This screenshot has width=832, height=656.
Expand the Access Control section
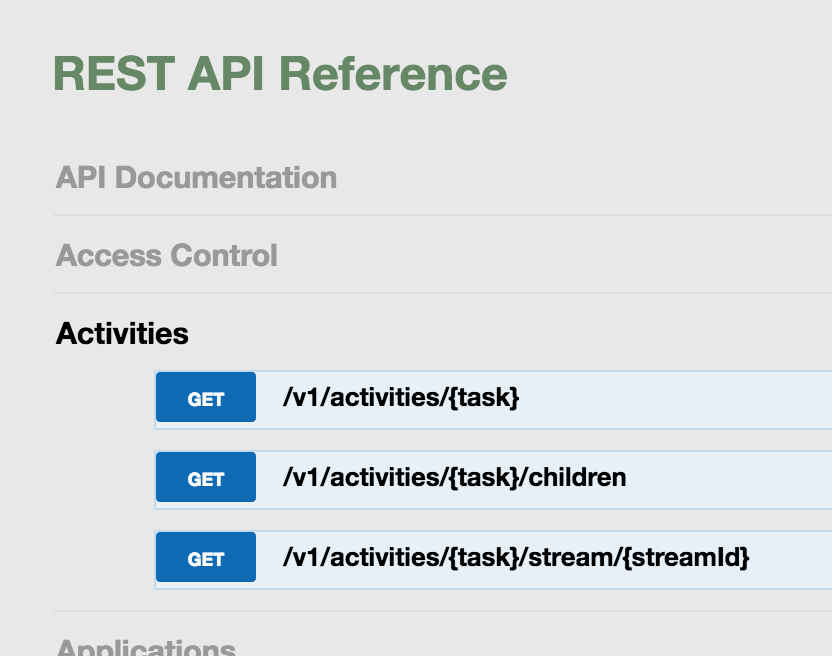tap(166, 255)
